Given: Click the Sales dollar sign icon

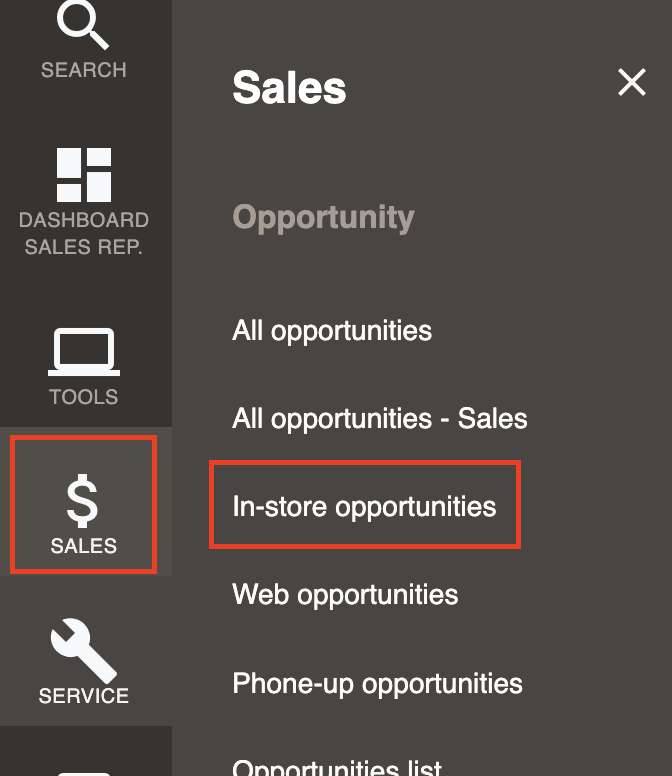Looking at the screenshot, I should (83, 501).
